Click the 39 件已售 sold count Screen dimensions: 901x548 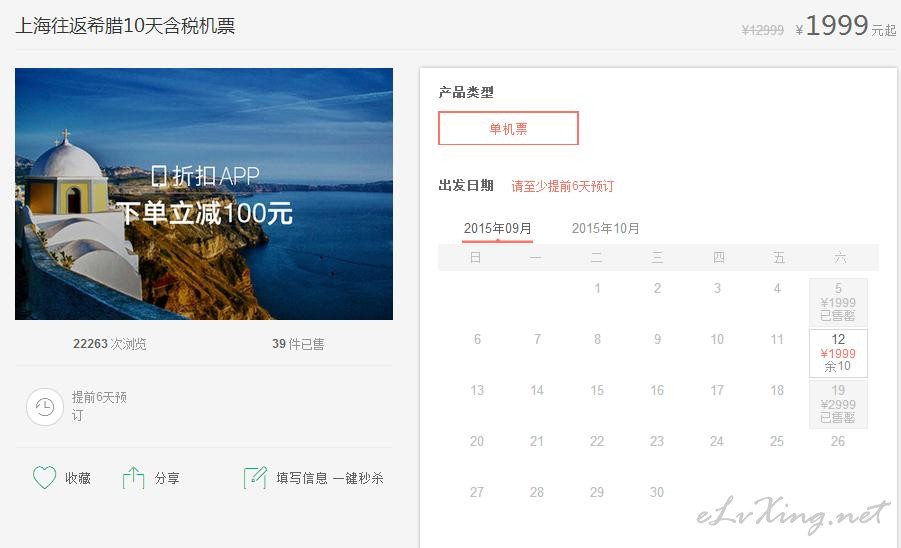298,344
